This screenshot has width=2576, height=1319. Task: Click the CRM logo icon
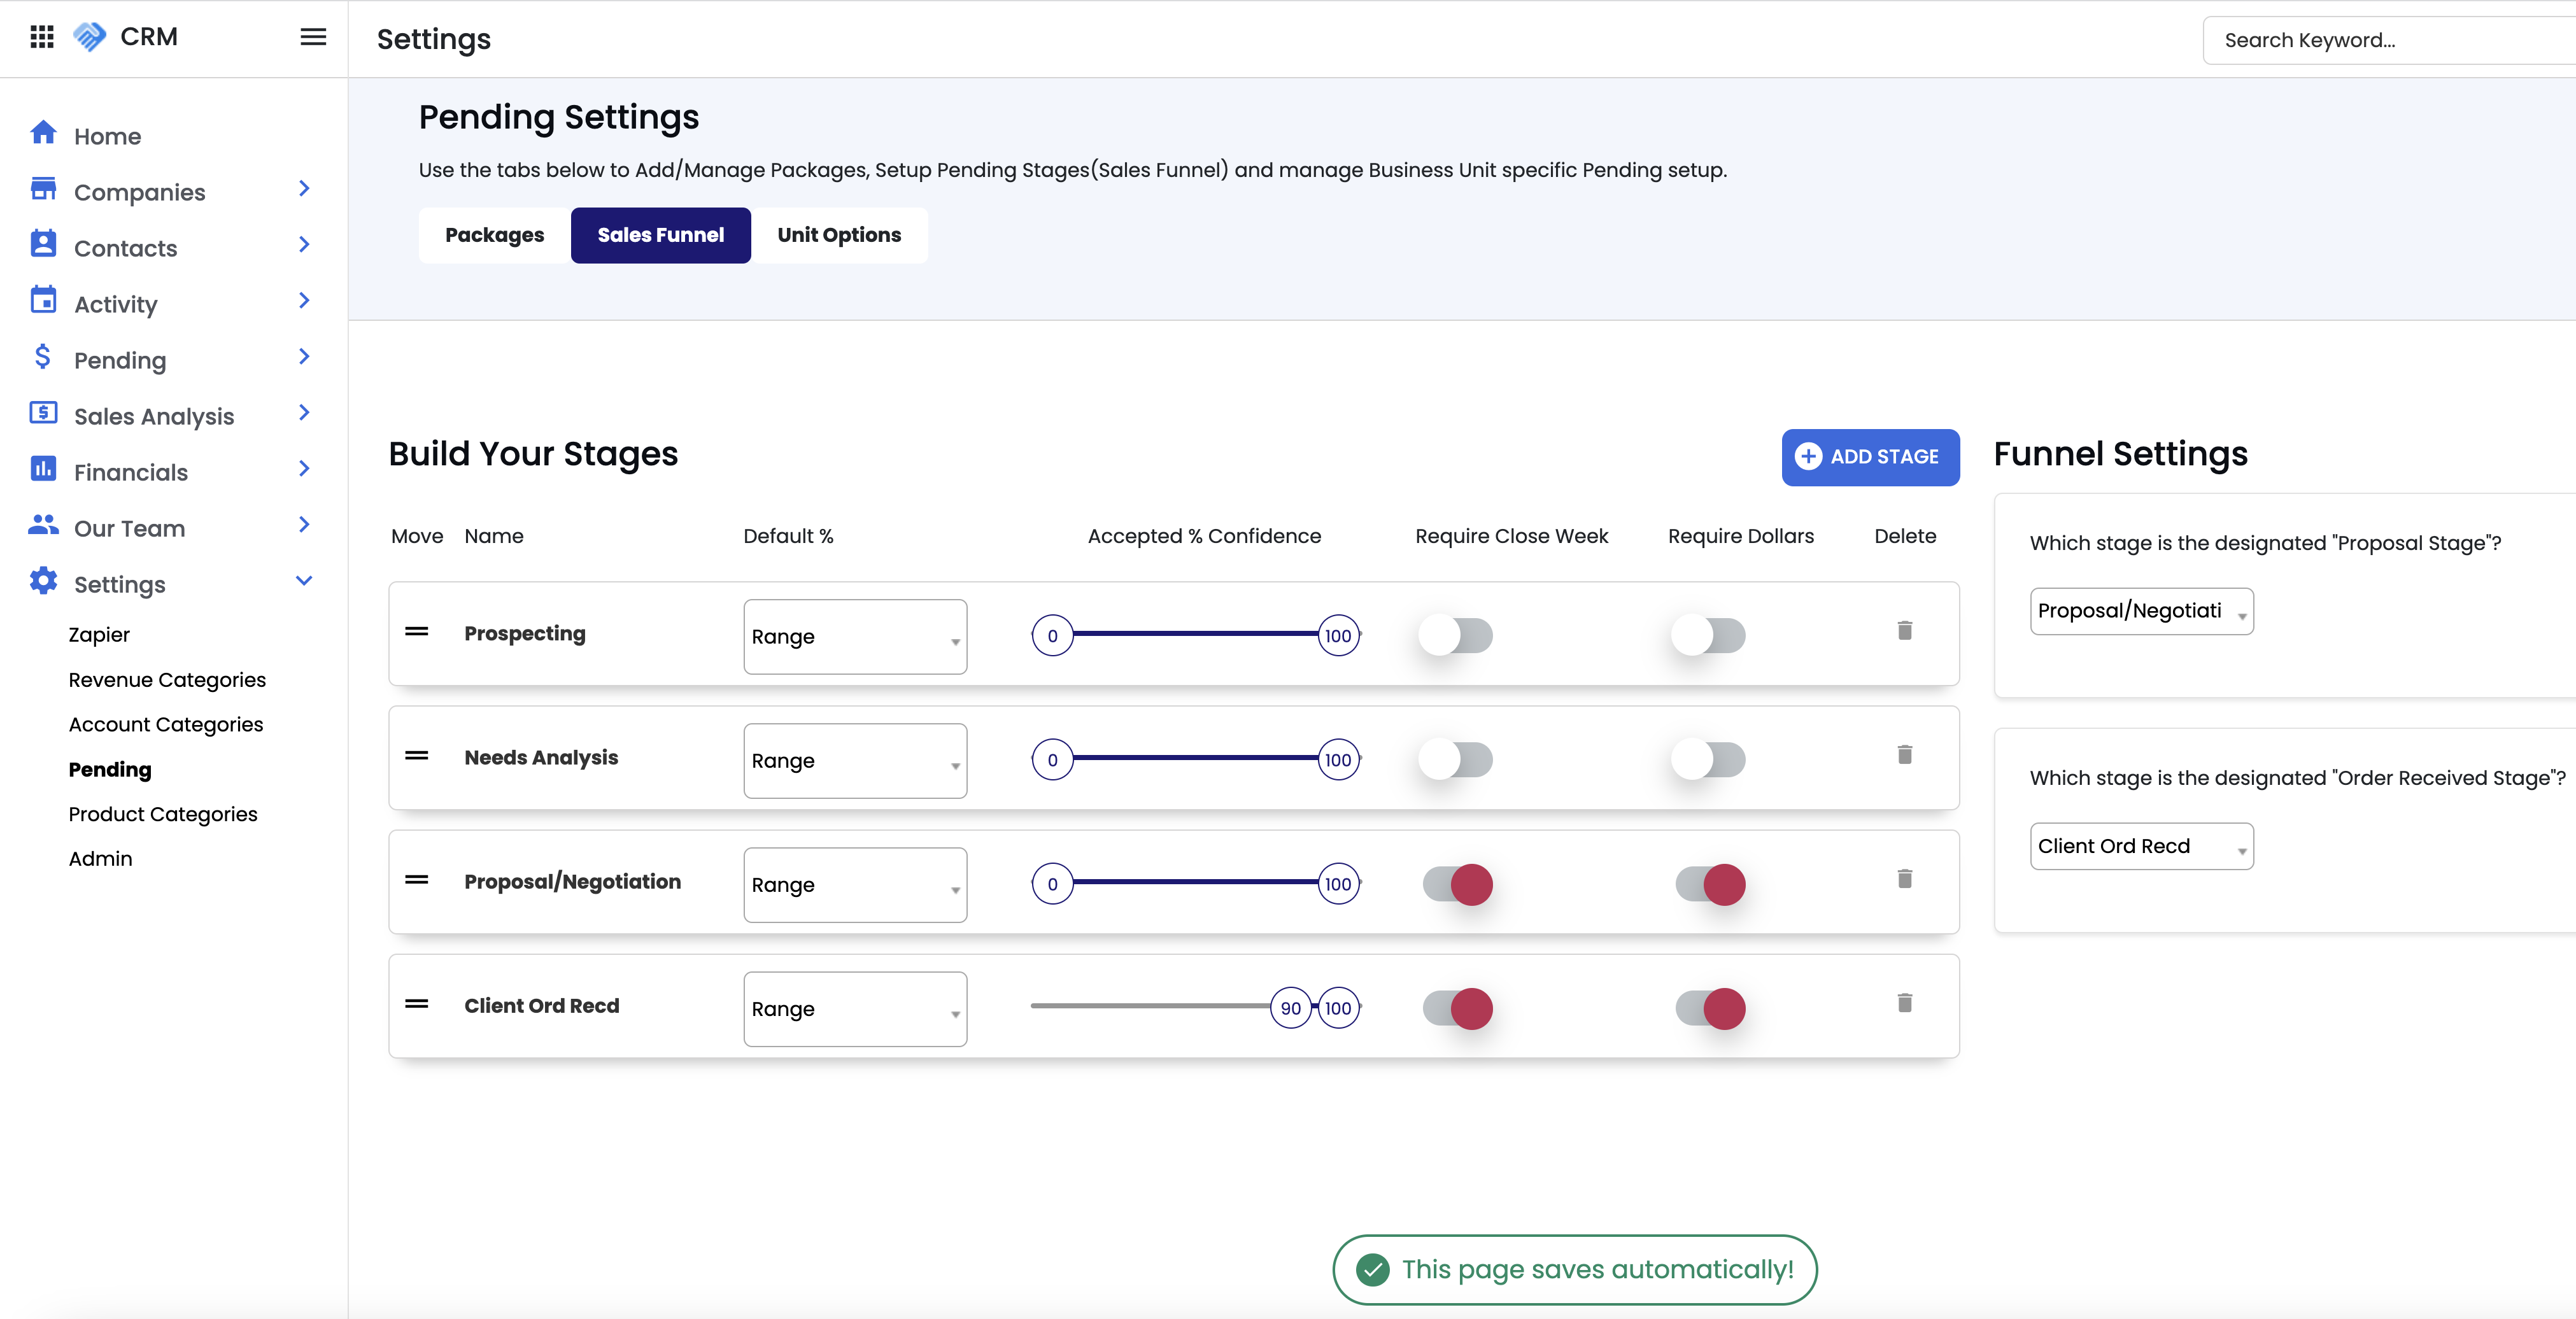[90, 37]
